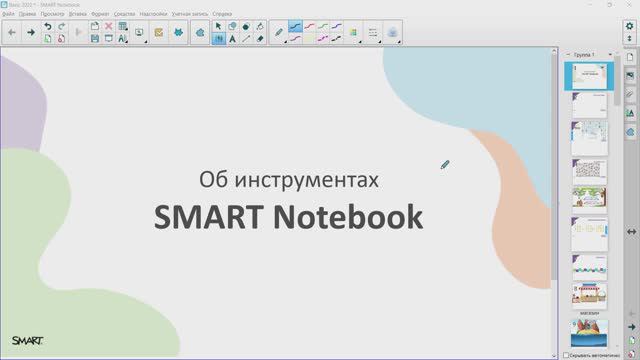
Task: Select the market stall slide thumbnail
Action: tap(589, 296)
